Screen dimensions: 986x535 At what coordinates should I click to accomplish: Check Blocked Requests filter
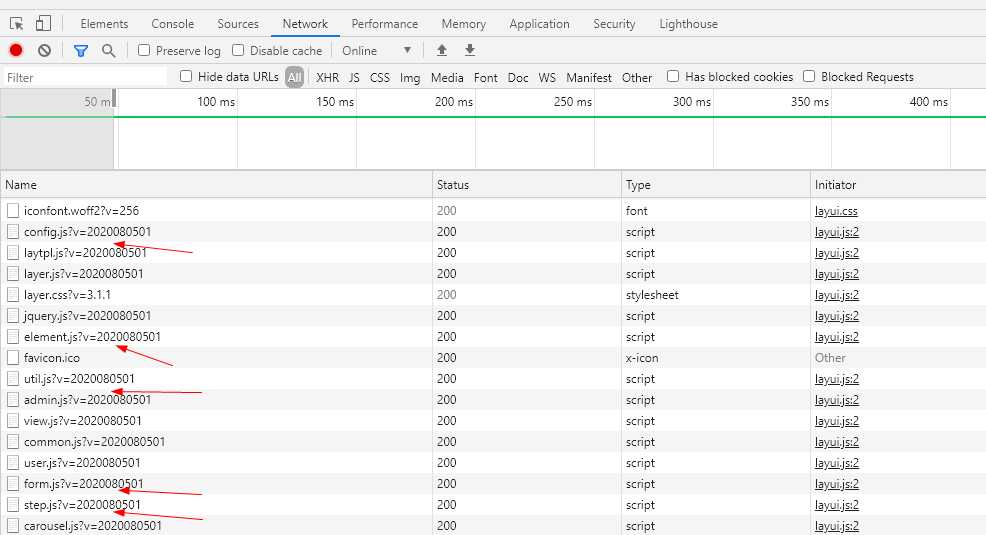(x=809, y=77)
